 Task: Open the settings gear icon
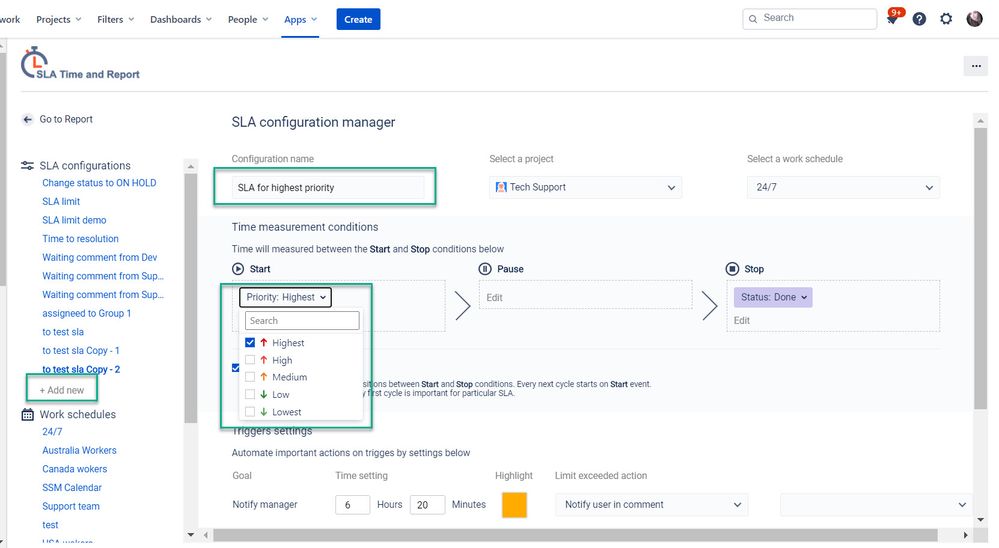click(x=946, y=19)
